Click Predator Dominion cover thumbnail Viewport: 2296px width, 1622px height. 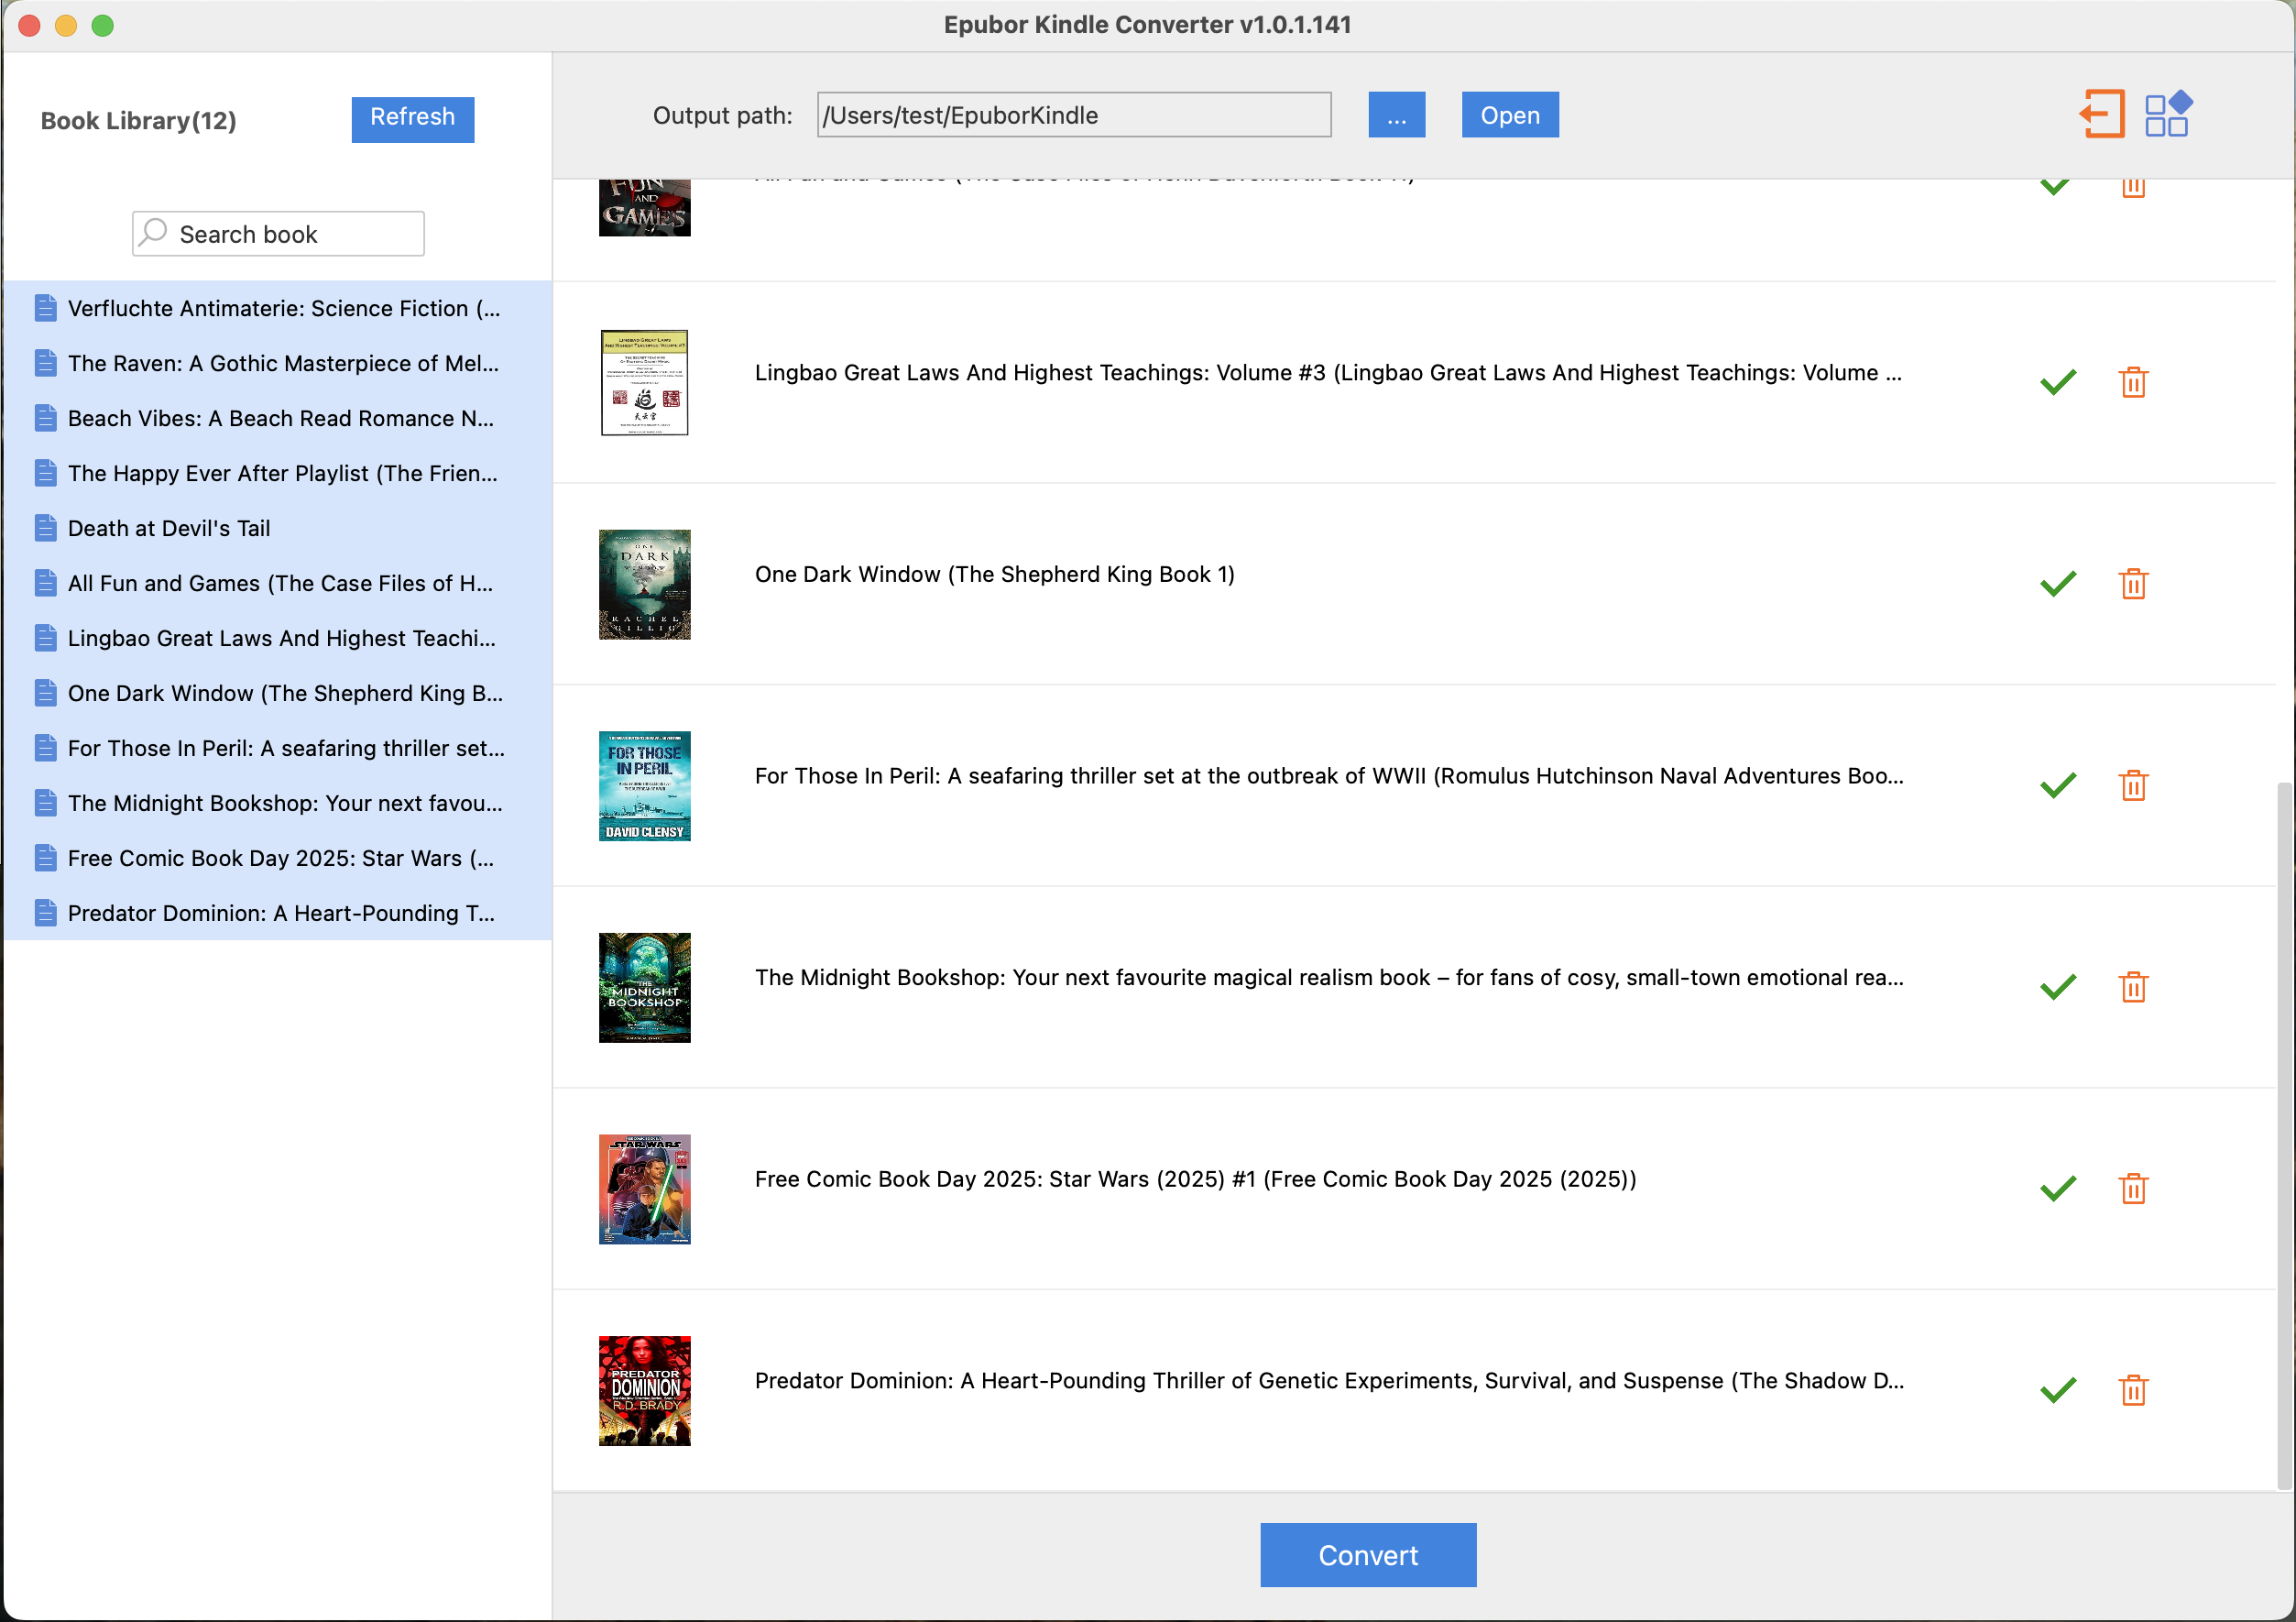coord(644,1391)
